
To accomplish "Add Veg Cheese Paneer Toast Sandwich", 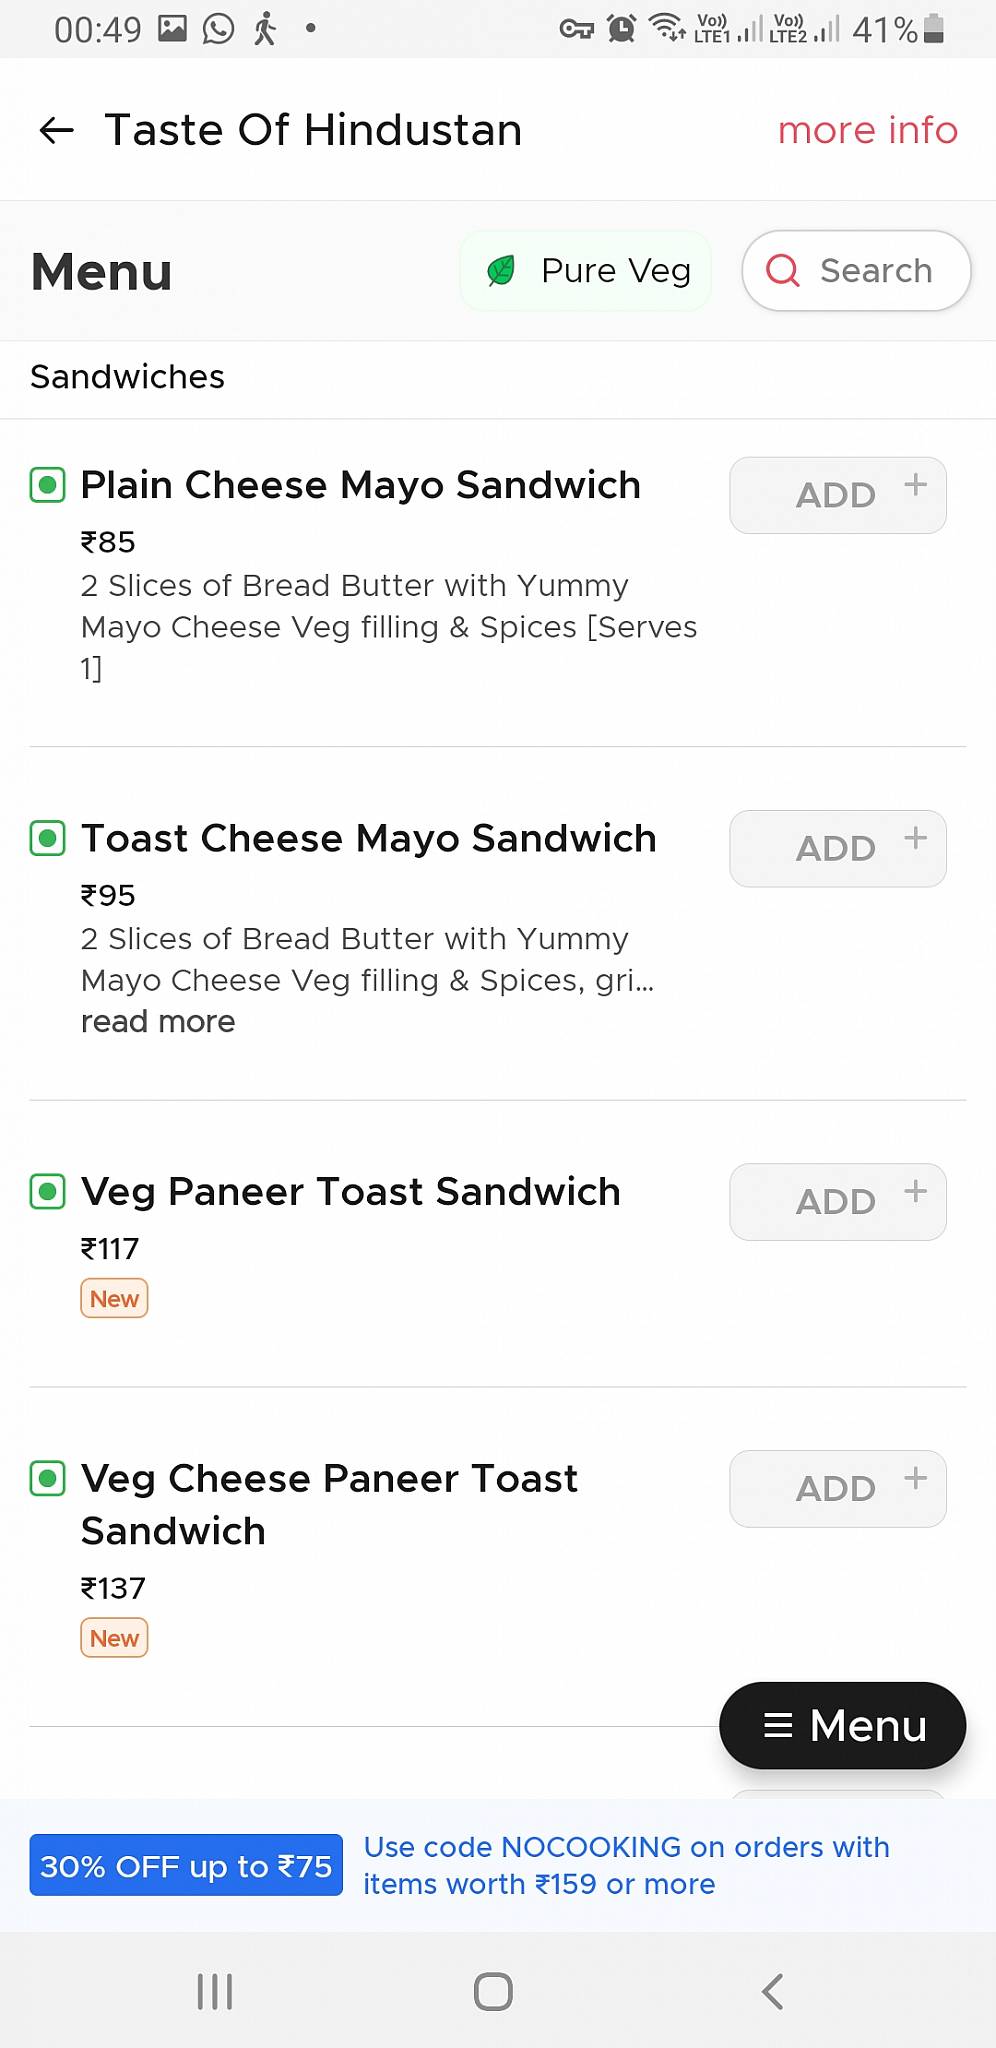I will point(837,1488).
